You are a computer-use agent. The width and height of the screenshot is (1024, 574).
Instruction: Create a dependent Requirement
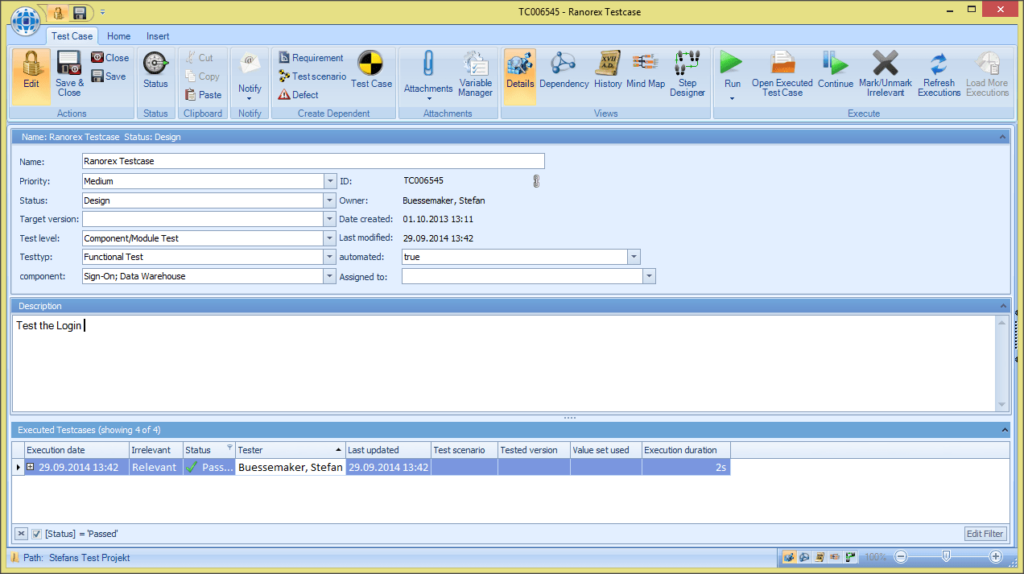pos(311,57)
